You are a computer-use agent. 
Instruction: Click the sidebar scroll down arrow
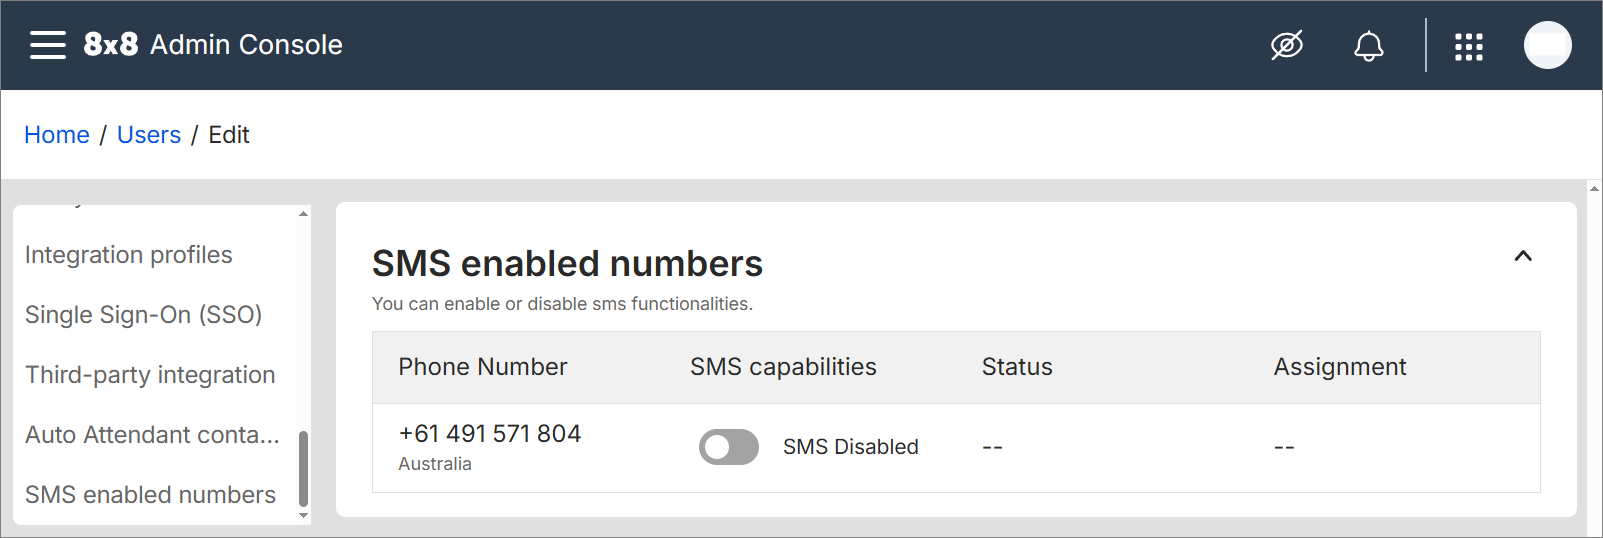pyautogui.click(x=303, y=516)
